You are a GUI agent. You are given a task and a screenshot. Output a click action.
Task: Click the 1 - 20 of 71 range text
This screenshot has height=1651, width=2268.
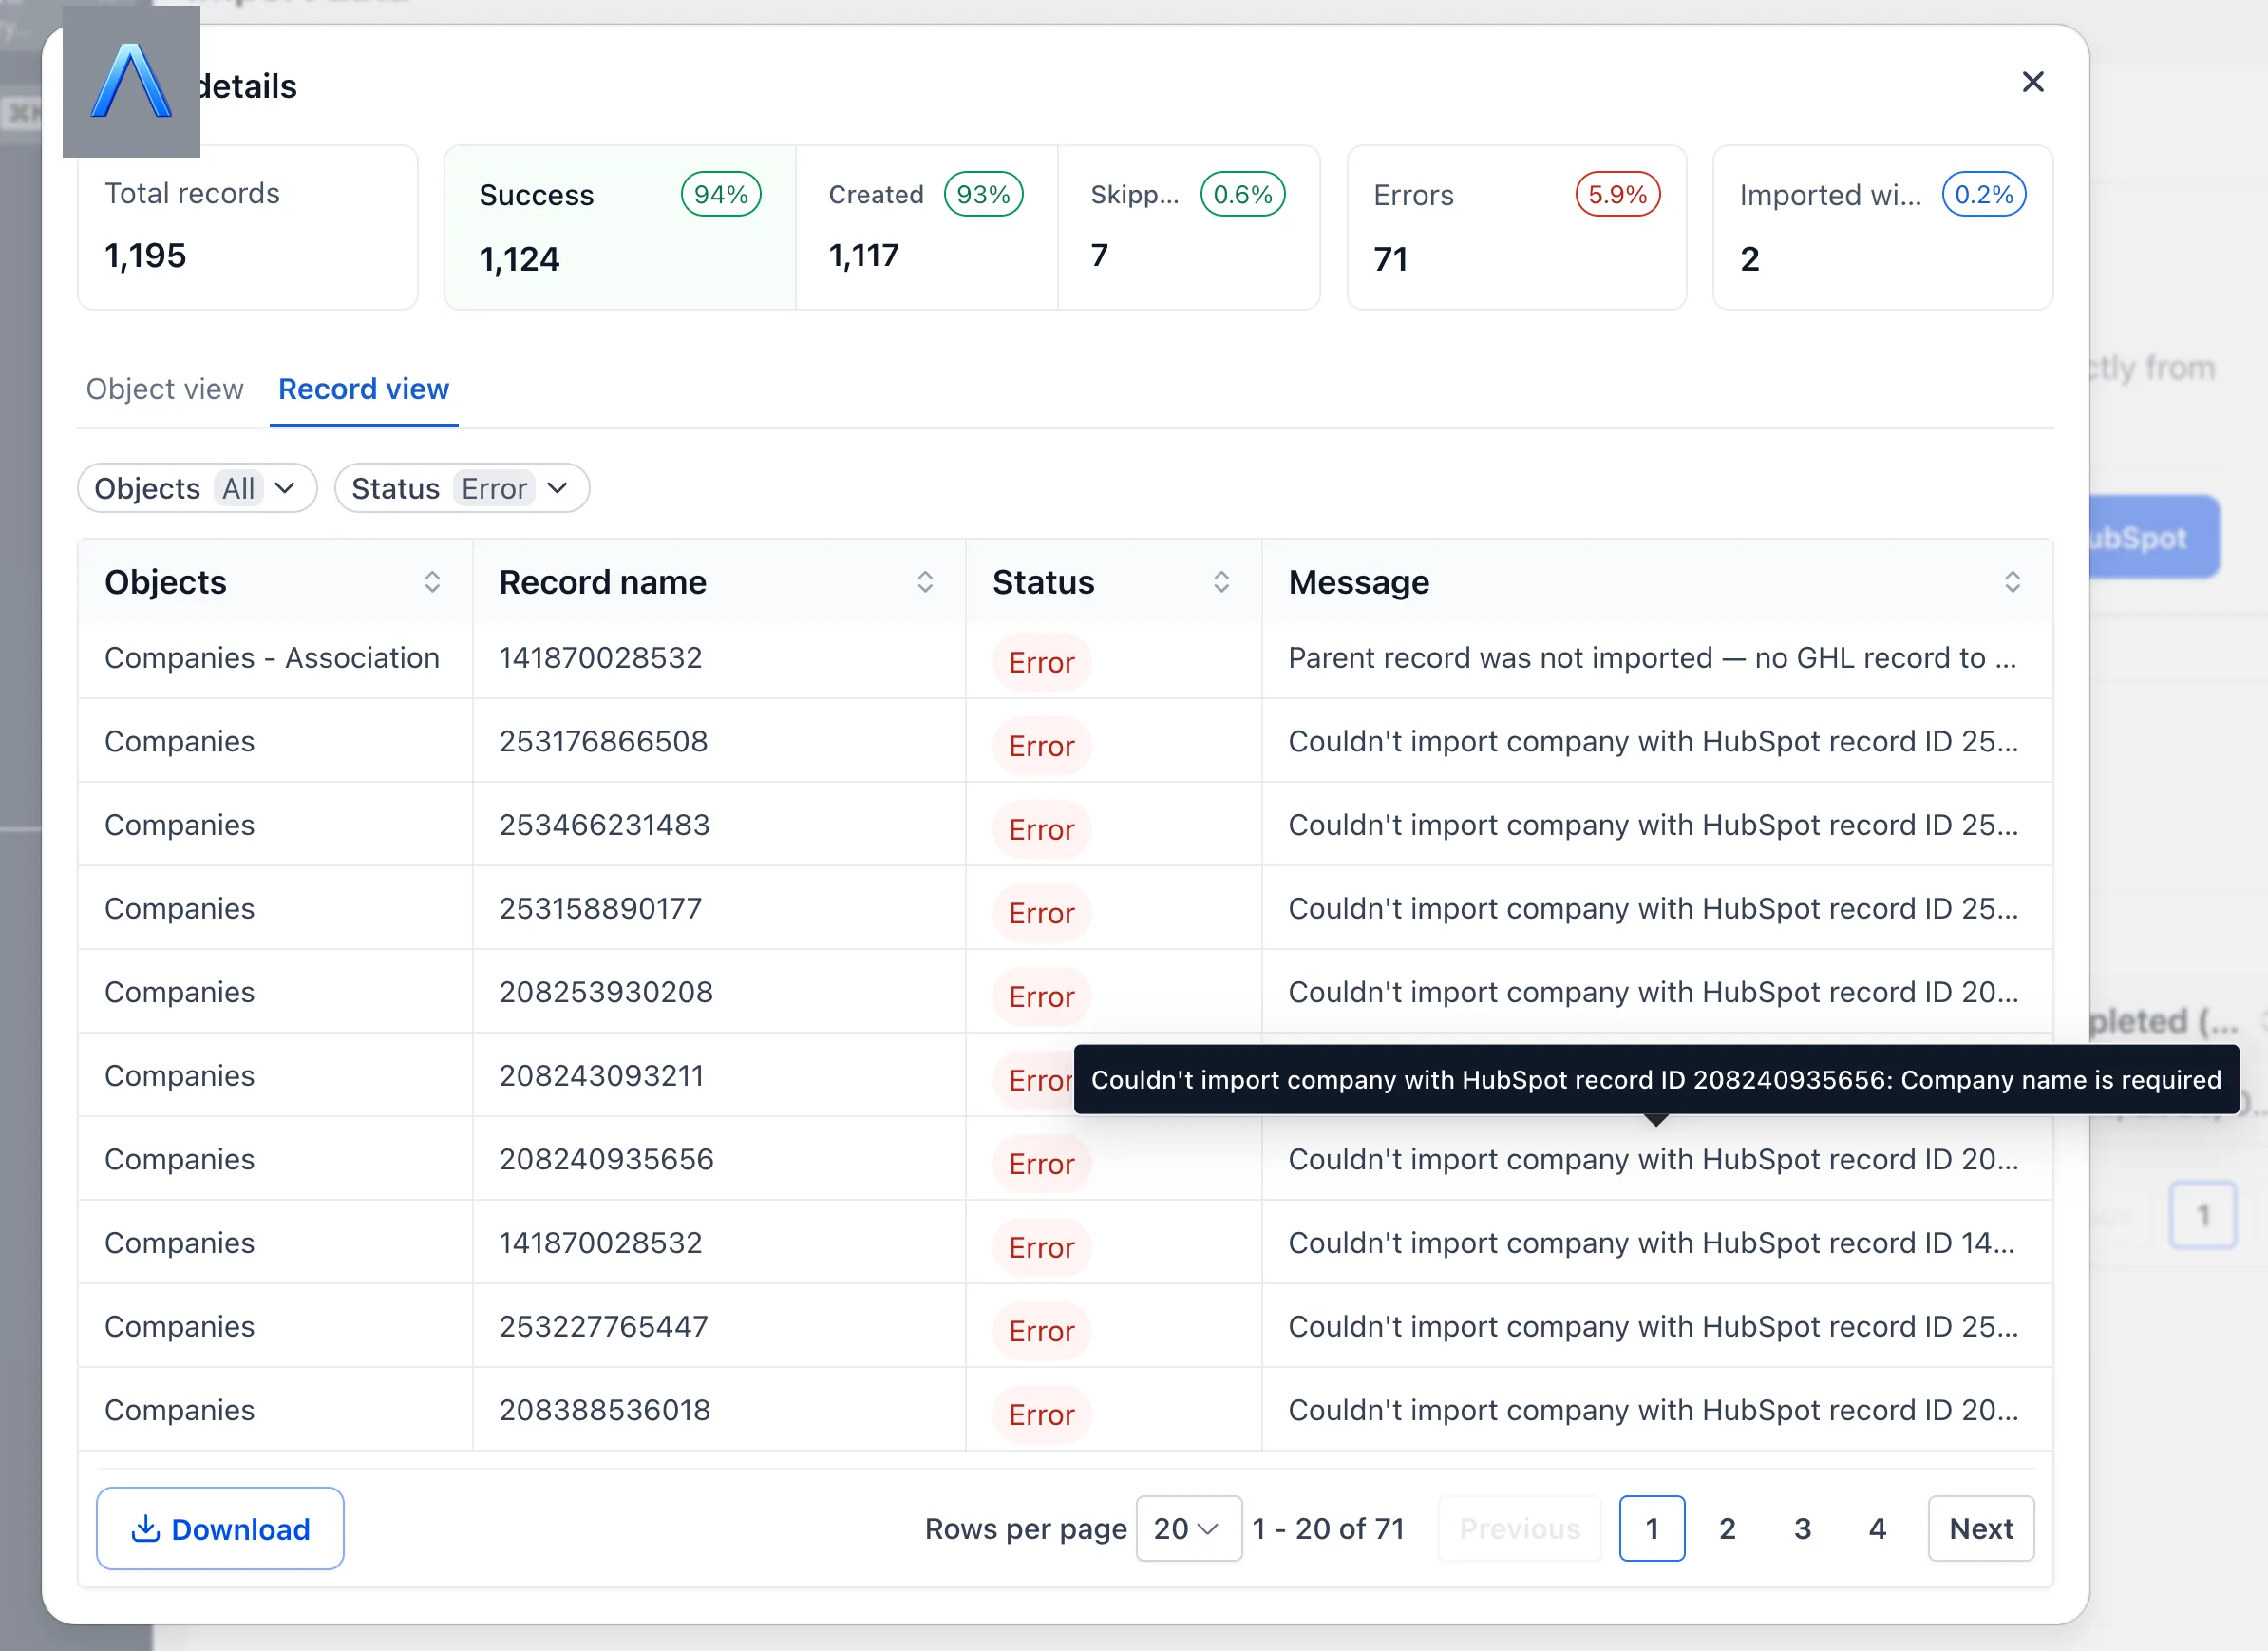(x=1328, y=1528)
